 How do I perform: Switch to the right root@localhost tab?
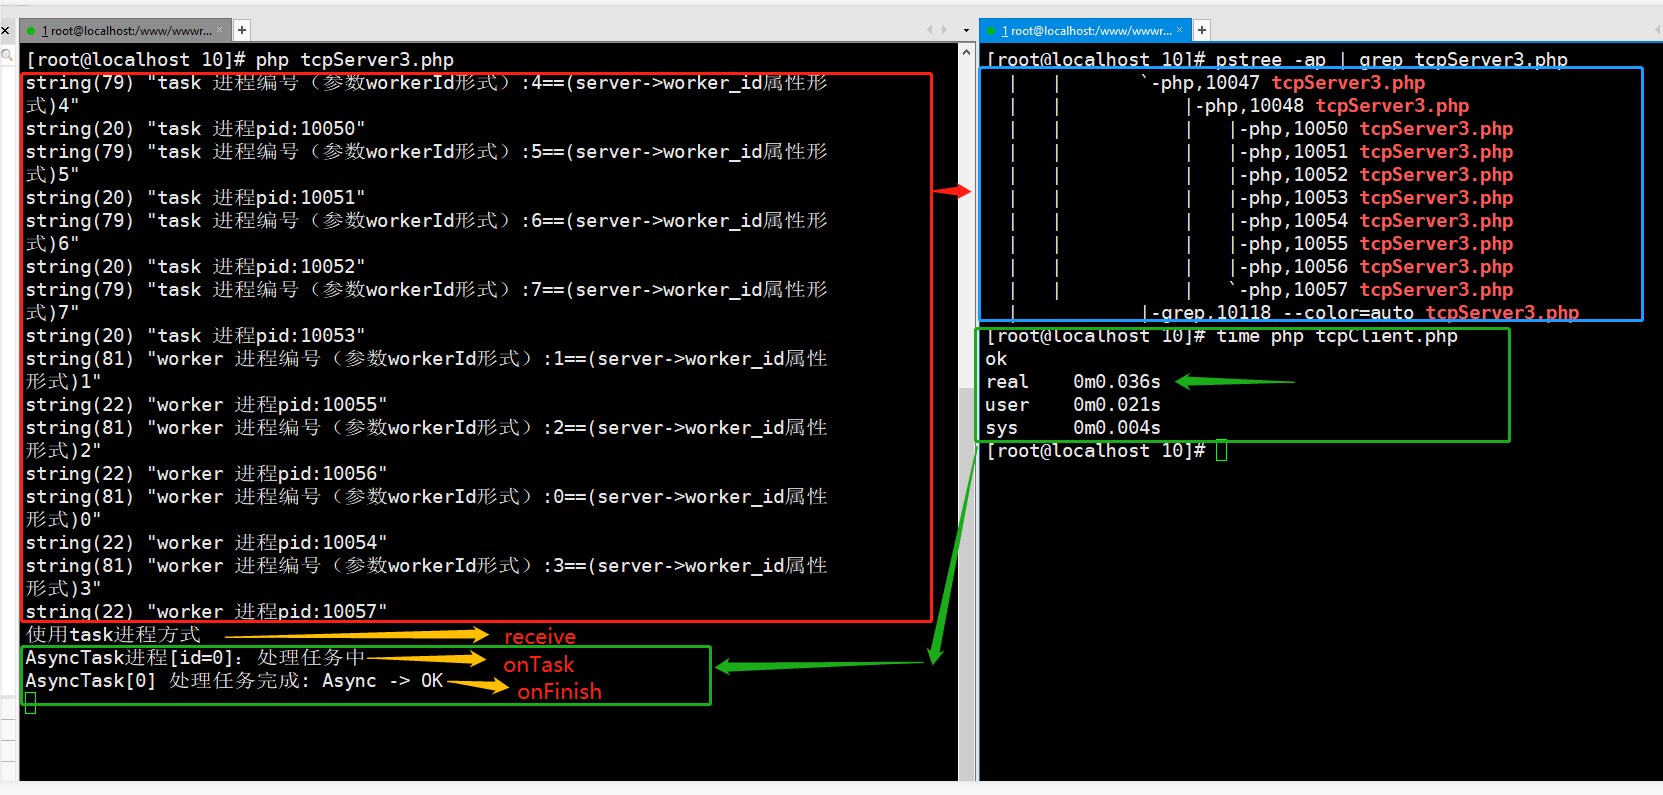[1086, 30]
